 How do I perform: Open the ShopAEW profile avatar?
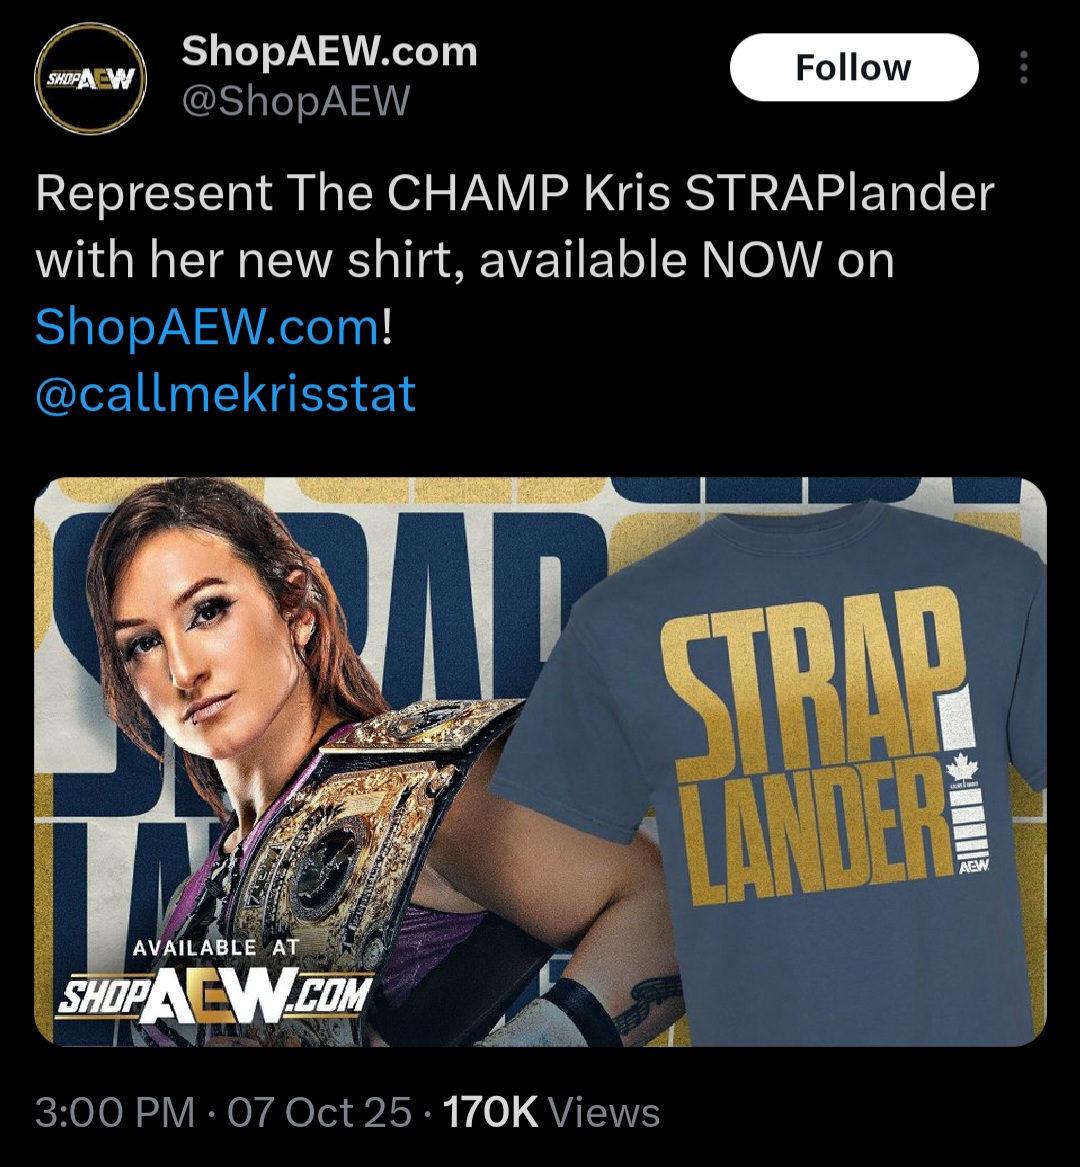click(x=90, y=79)
